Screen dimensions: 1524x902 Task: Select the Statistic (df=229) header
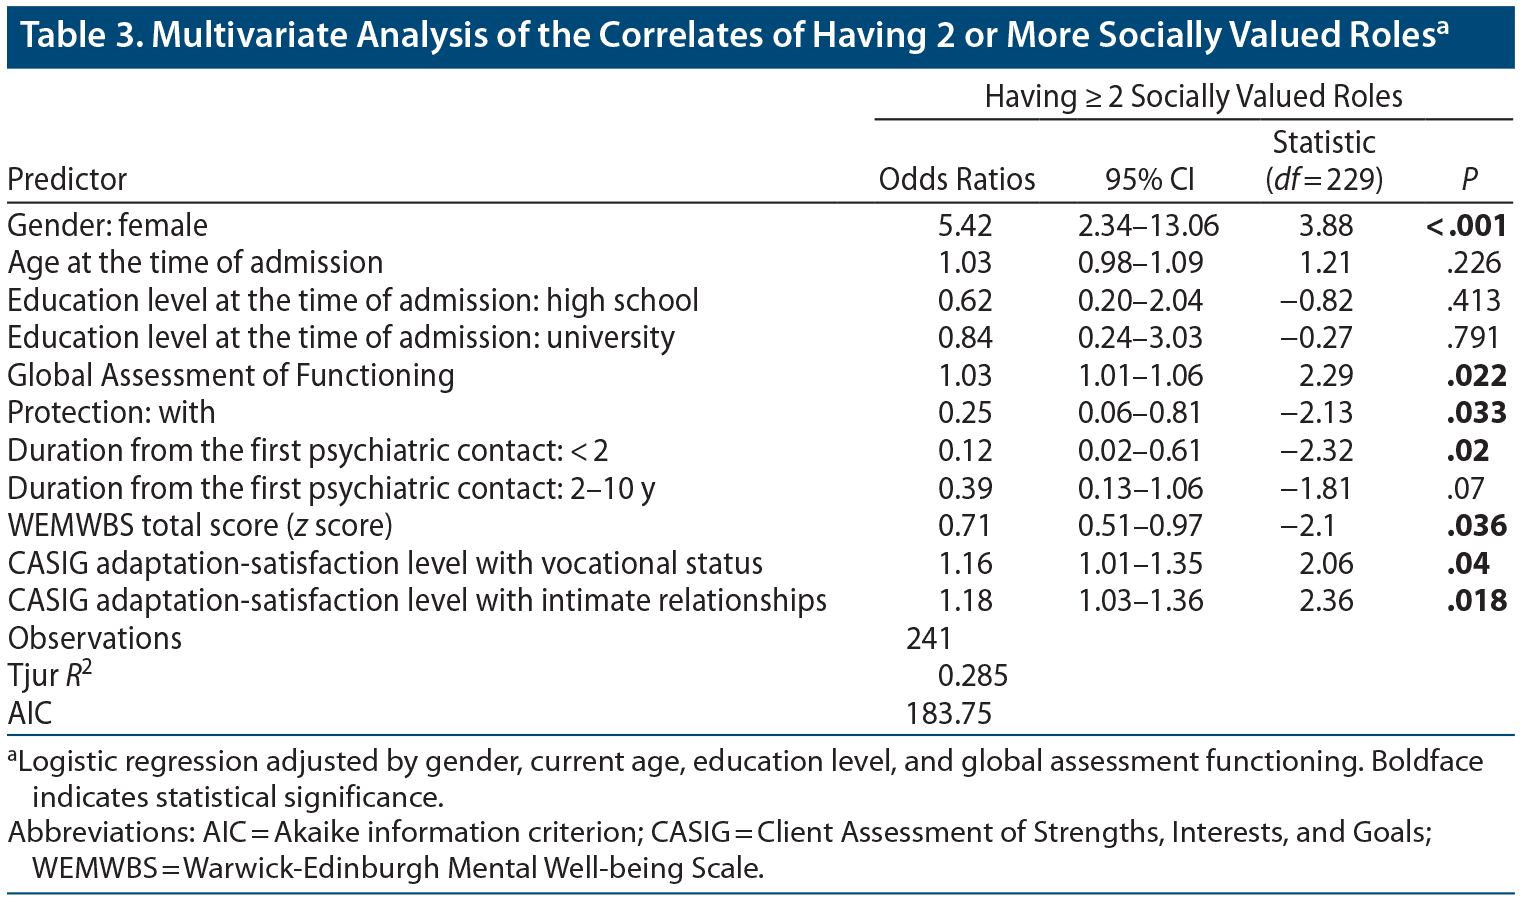(x=1324, y=161)
